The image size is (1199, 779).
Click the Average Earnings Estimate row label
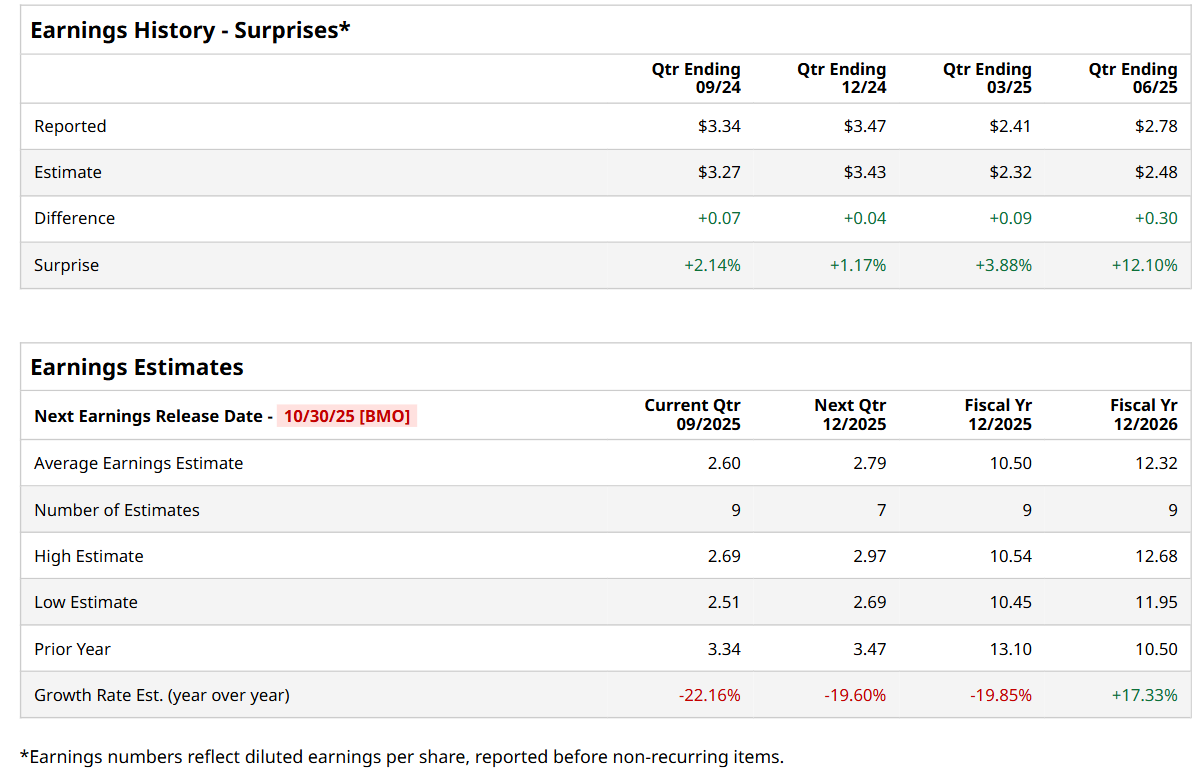(x=138, y=463)
